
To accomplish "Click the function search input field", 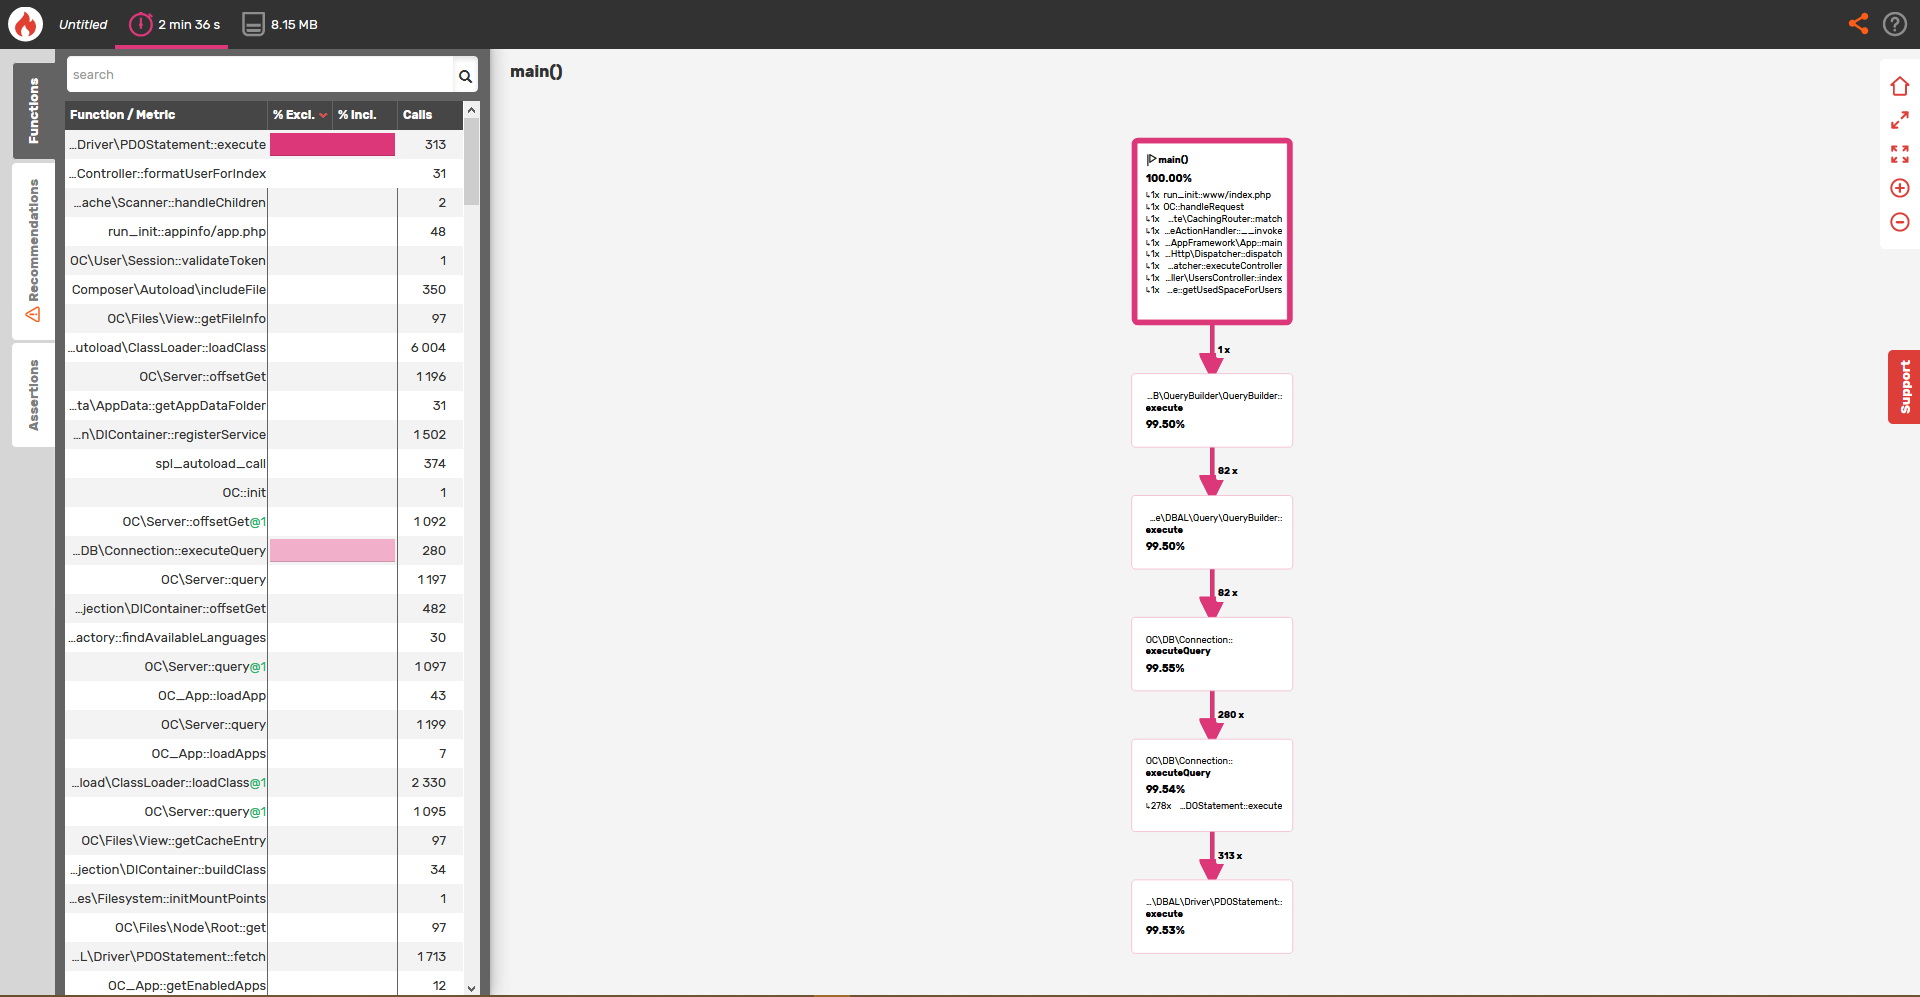I will (x=260, y=75).
